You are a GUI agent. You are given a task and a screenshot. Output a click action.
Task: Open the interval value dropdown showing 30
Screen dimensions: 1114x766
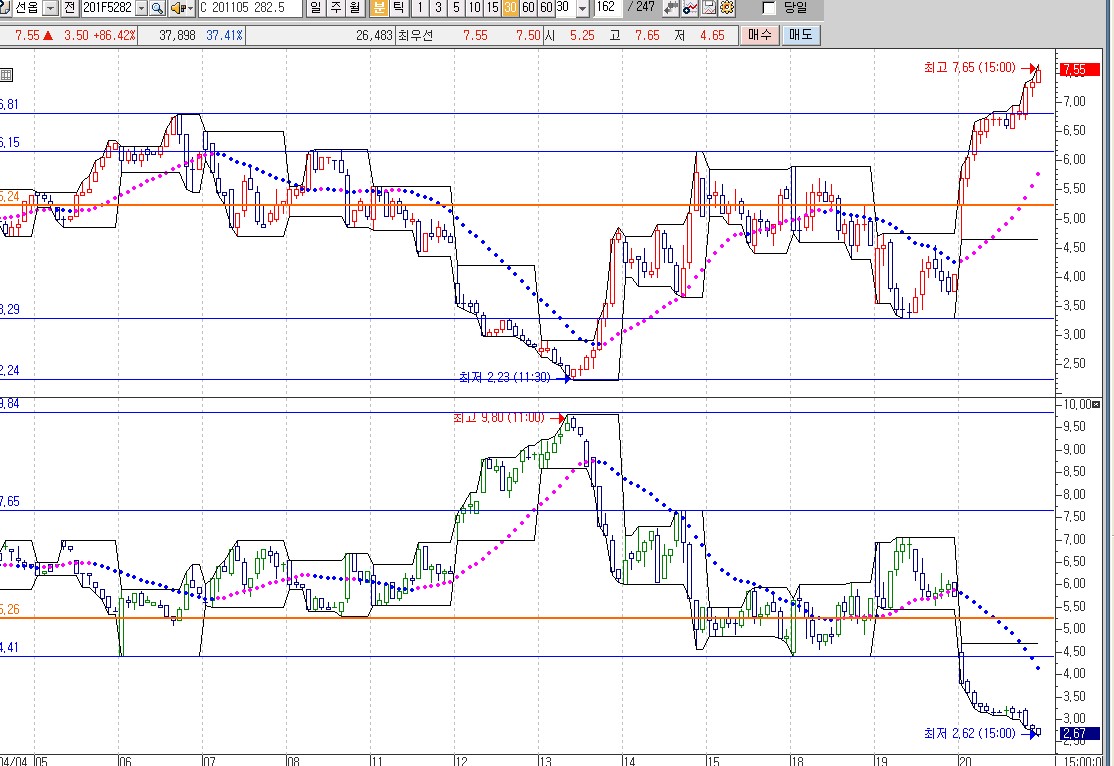(x=582, y=8)
